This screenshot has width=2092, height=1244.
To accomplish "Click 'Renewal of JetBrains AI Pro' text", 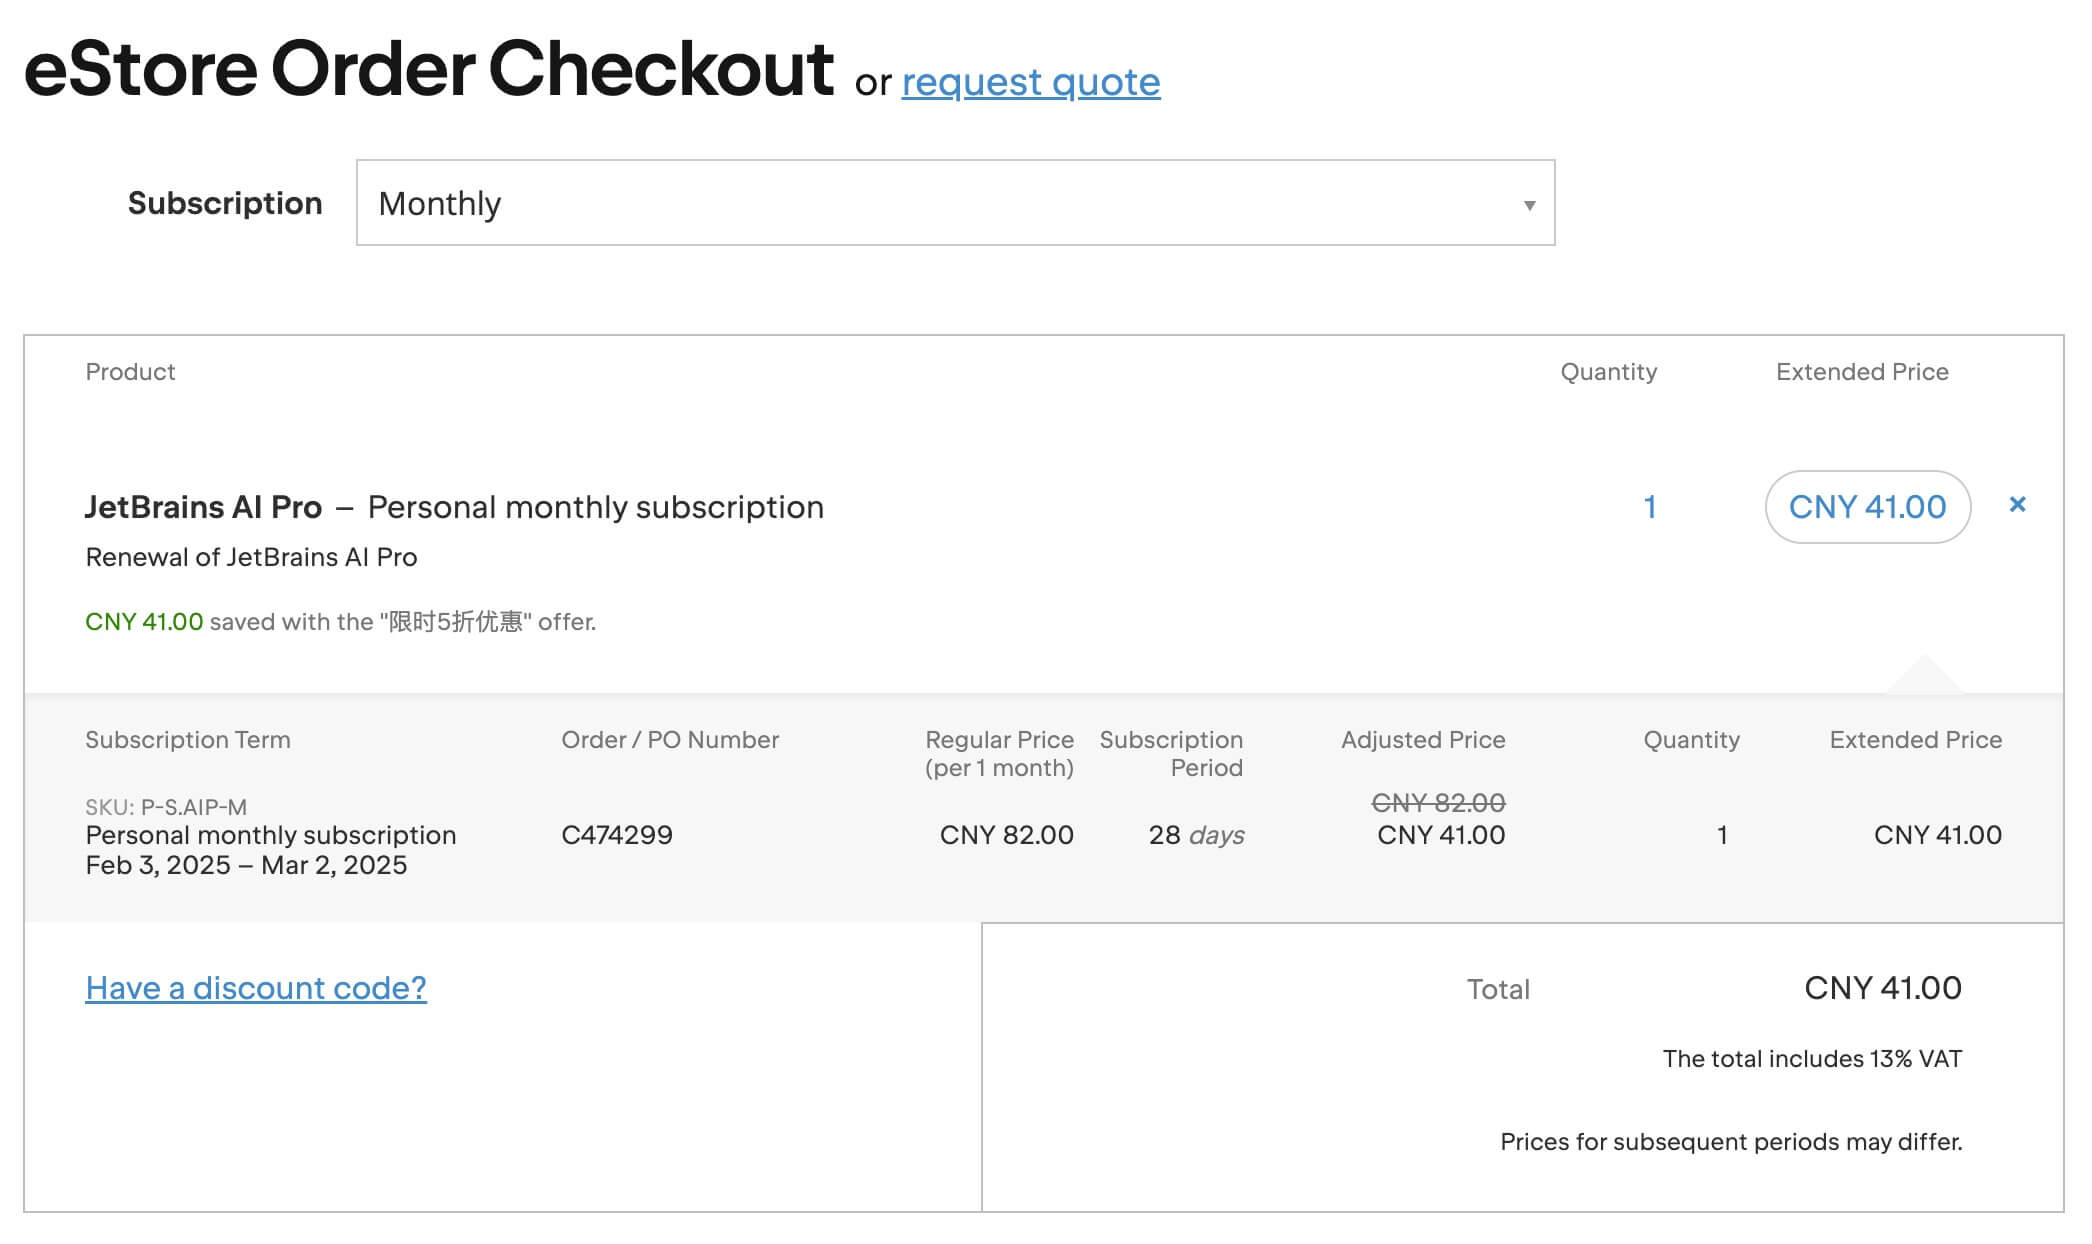I will [251, 557].
